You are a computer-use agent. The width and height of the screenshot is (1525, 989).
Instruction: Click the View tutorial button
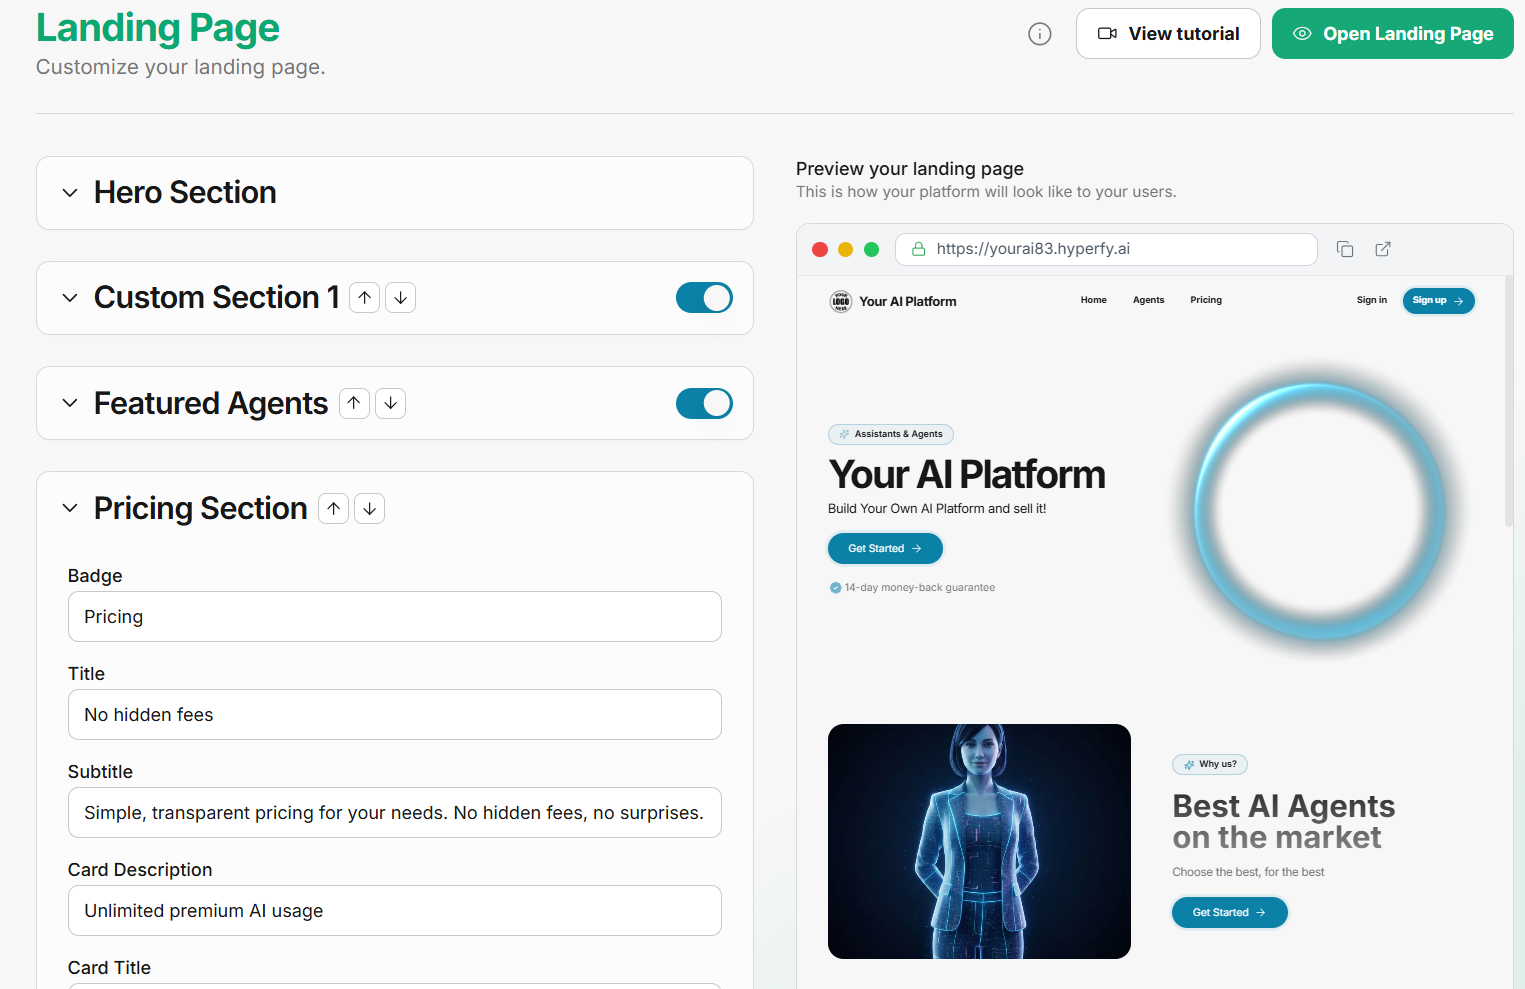click(x=1168, y=34)
